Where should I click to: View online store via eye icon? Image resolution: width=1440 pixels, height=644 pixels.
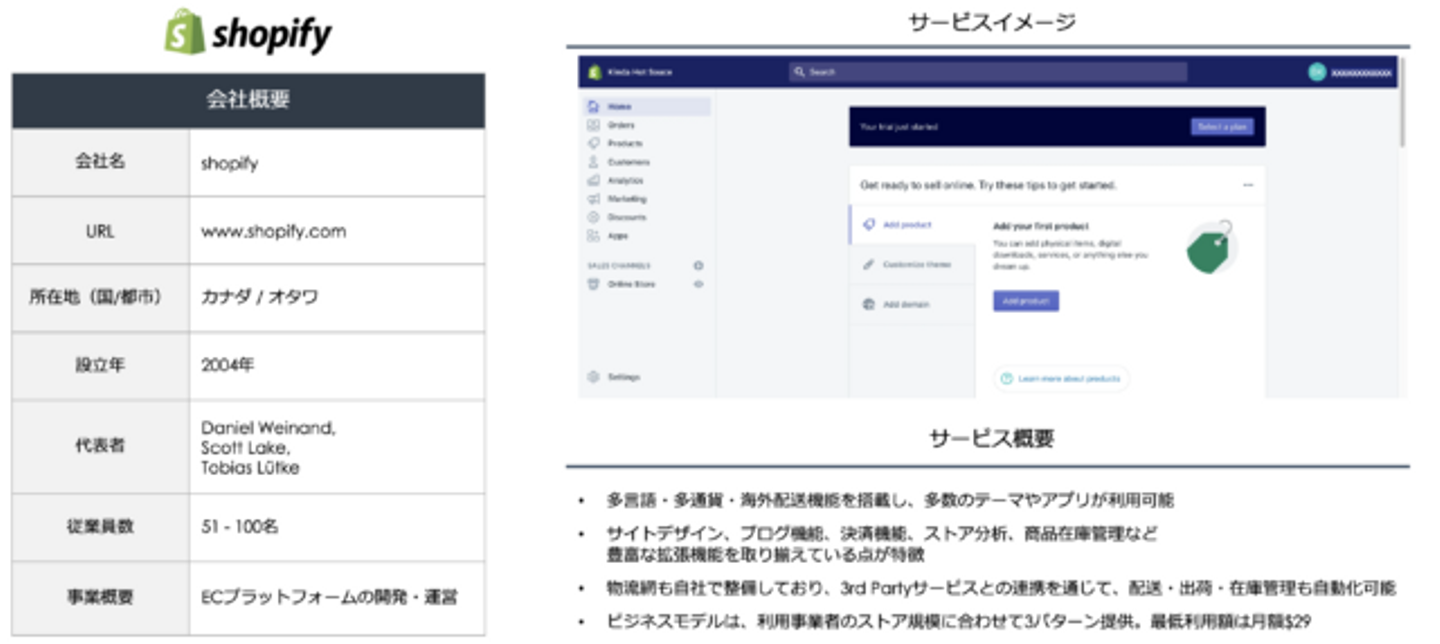coord(698,284)
